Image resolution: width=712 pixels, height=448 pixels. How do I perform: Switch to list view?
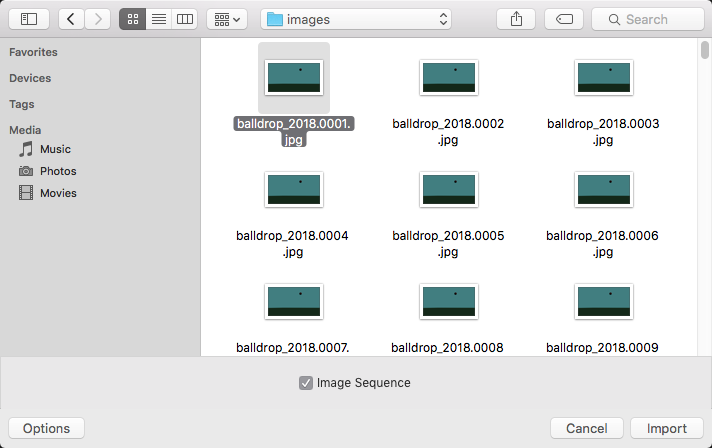click(x=158, y=19)
